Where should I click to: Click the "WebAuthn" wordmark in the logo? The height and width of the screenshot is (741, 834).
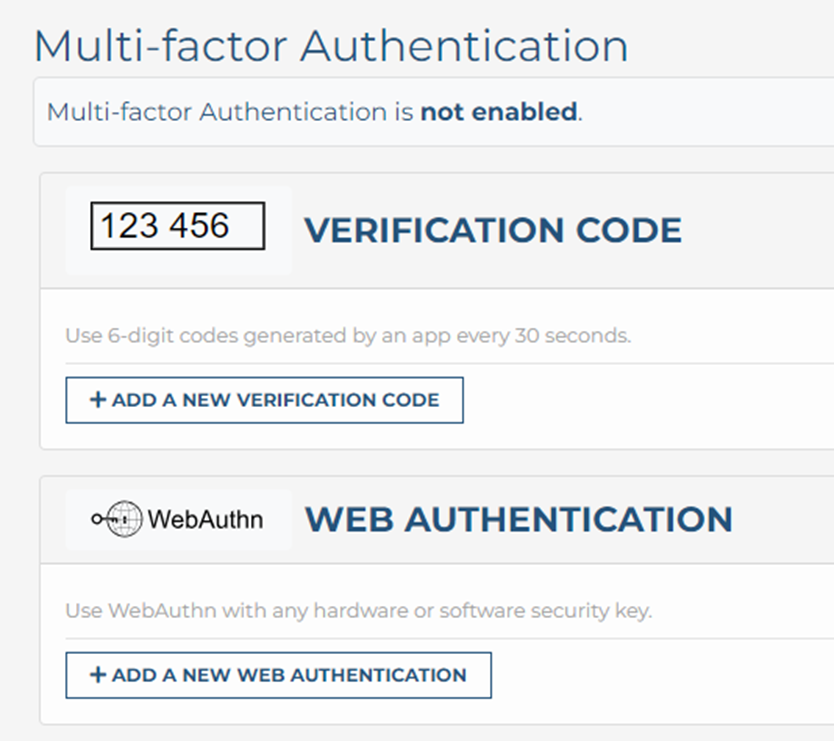tap(205, 519)
